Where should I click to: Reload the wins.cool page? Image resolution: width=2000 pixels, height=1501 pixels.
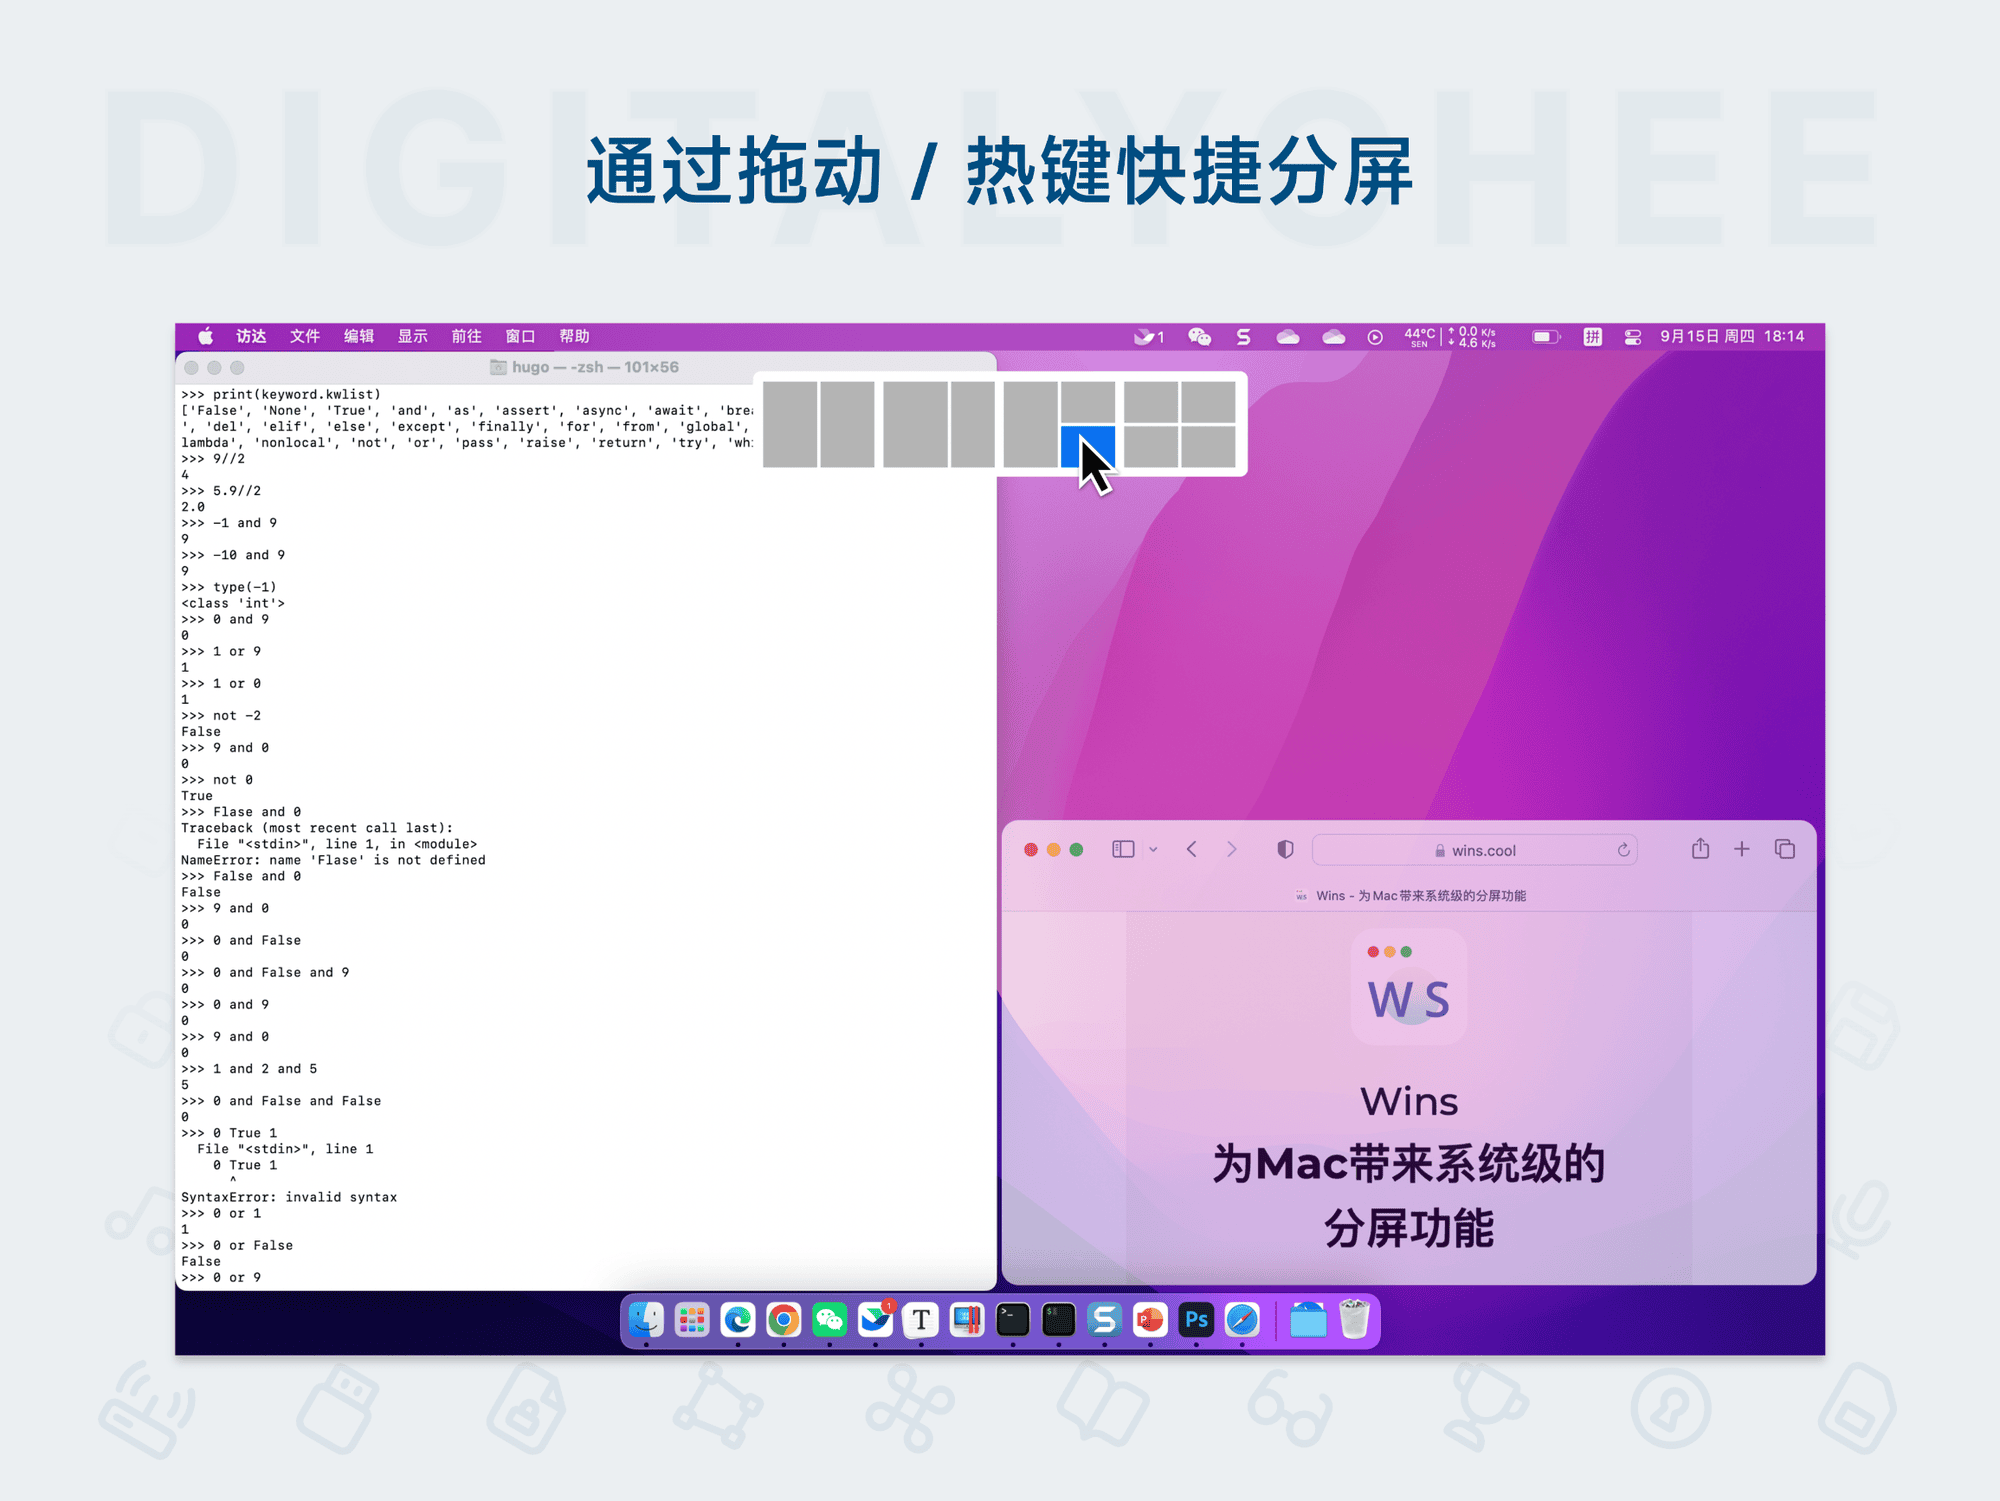[1623, 850]
